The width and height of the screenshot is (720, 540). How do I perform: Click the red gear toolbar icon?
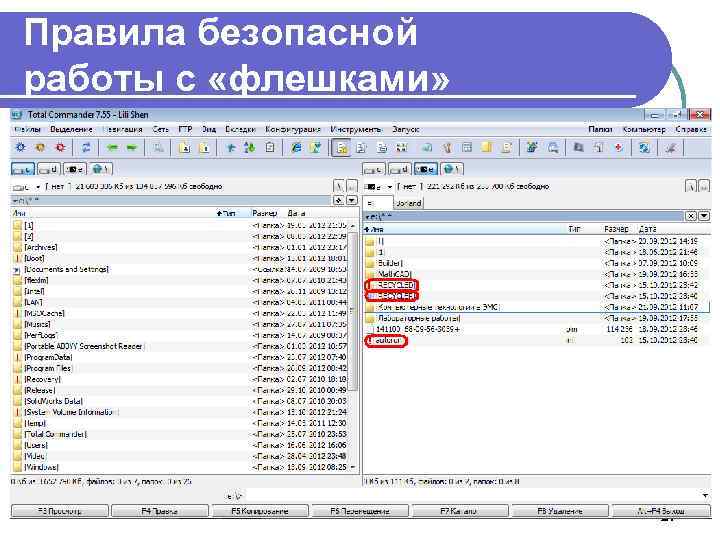click(x=60, y=147)
